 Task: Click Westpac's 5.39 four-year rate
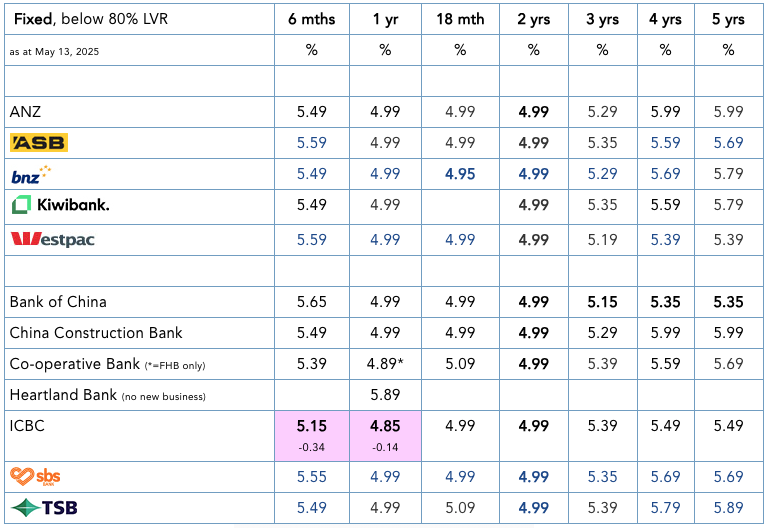(666, 240)
